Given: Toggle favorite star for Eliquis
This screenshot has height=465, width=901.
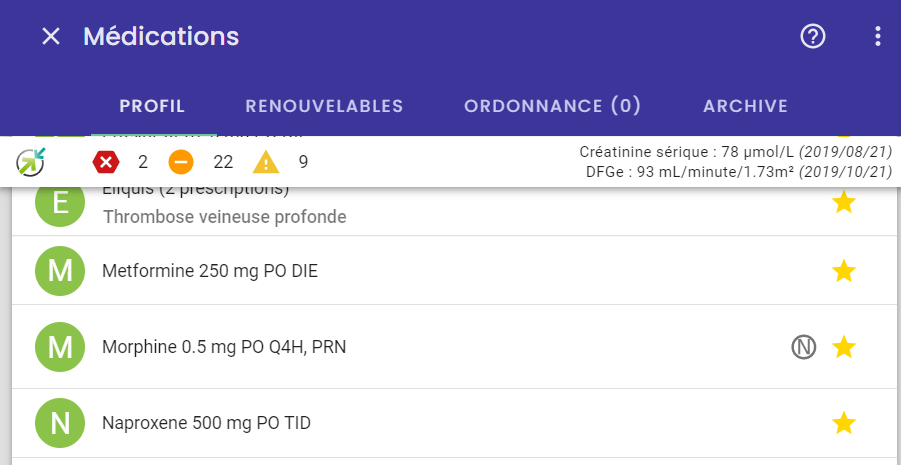Looking at the screenshot, I should point(844,202).
